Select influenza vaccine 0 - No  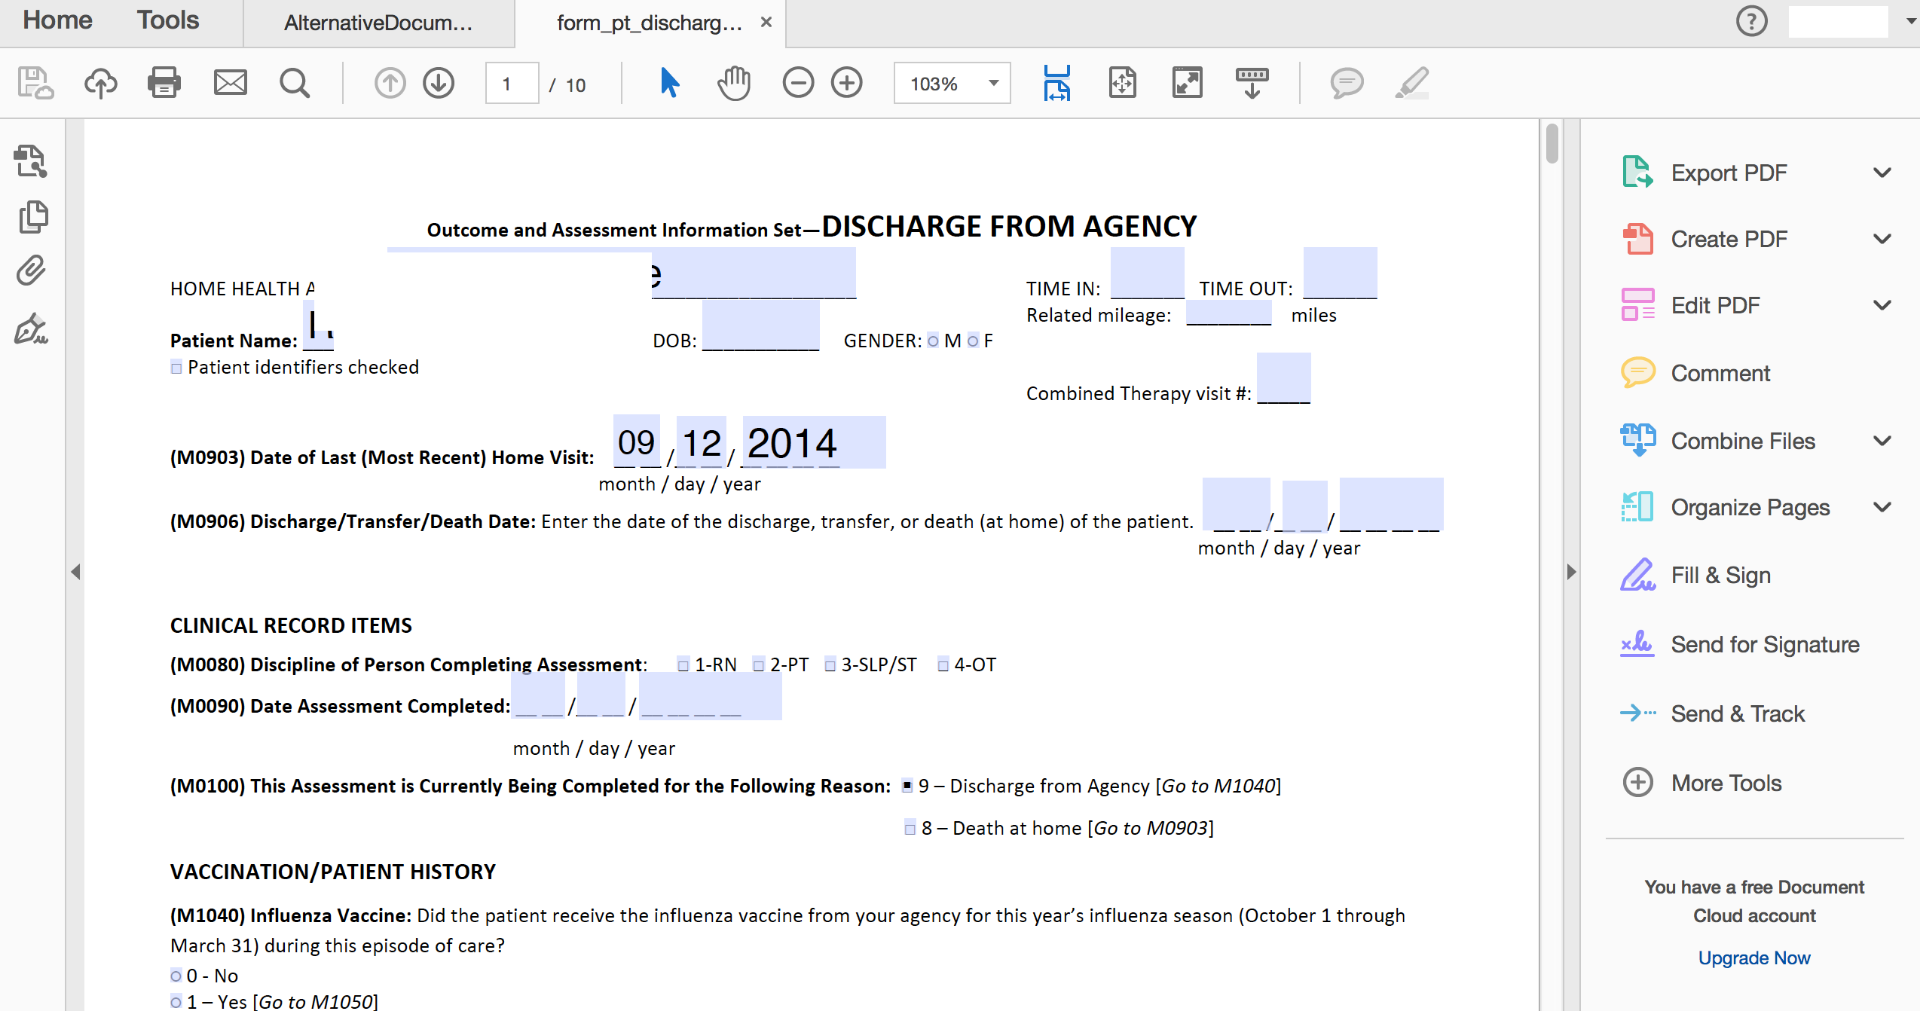177,976
